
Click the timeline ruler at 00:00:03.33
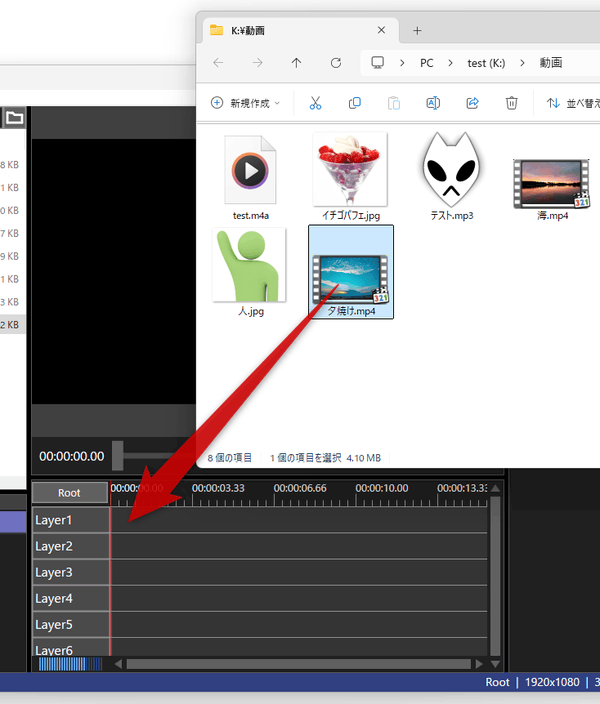[218, 488]
